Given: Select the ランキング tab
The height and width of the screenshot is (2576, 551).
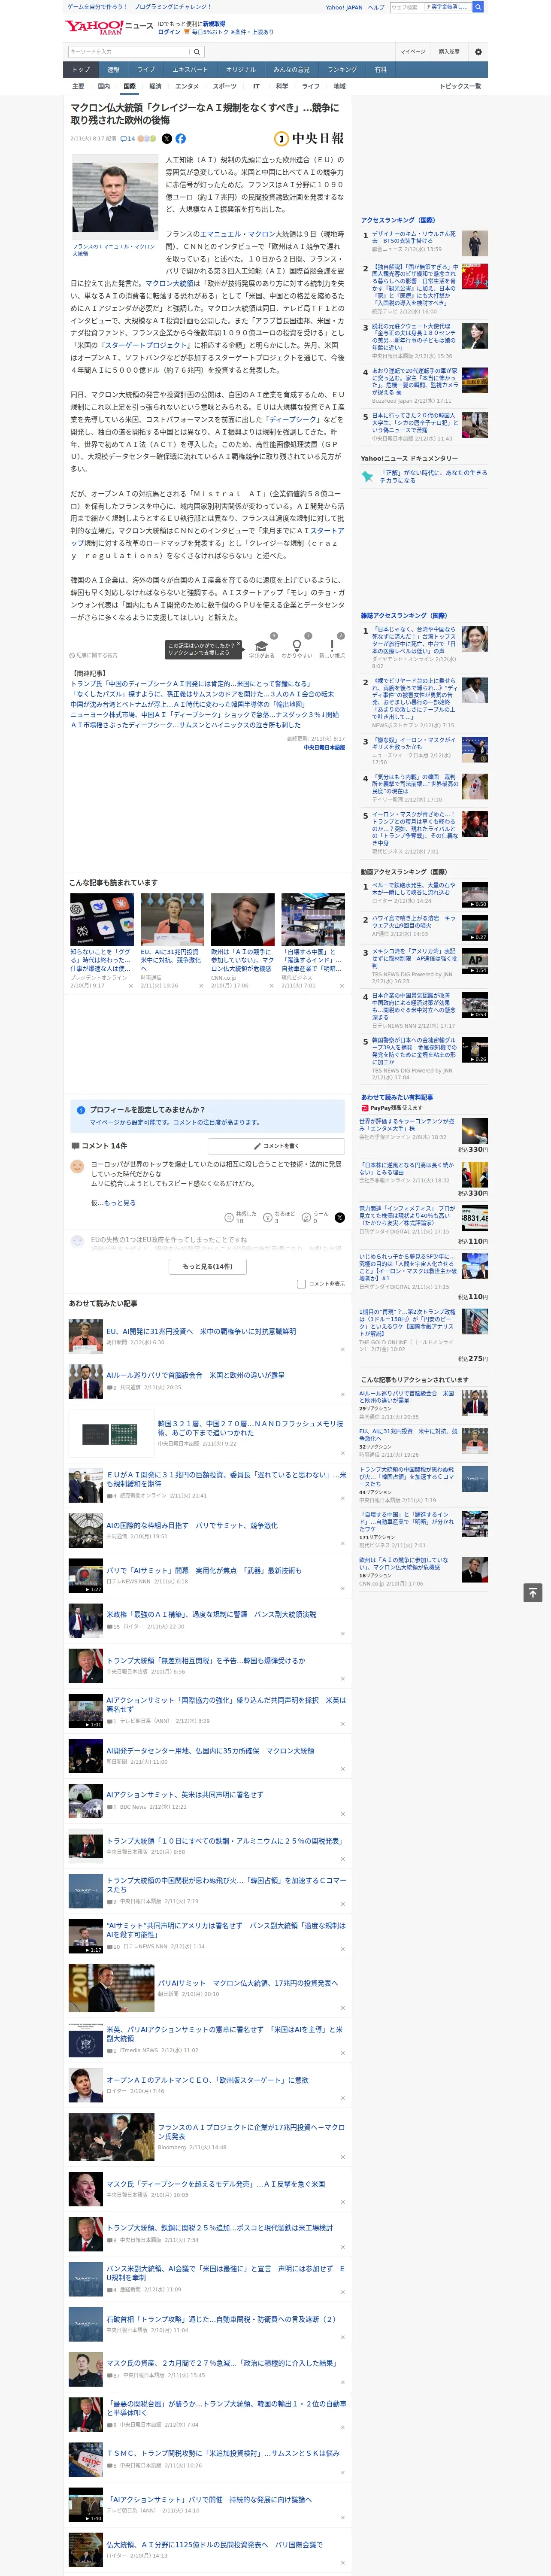Looking at the screenshot, I should coord(342,70).
